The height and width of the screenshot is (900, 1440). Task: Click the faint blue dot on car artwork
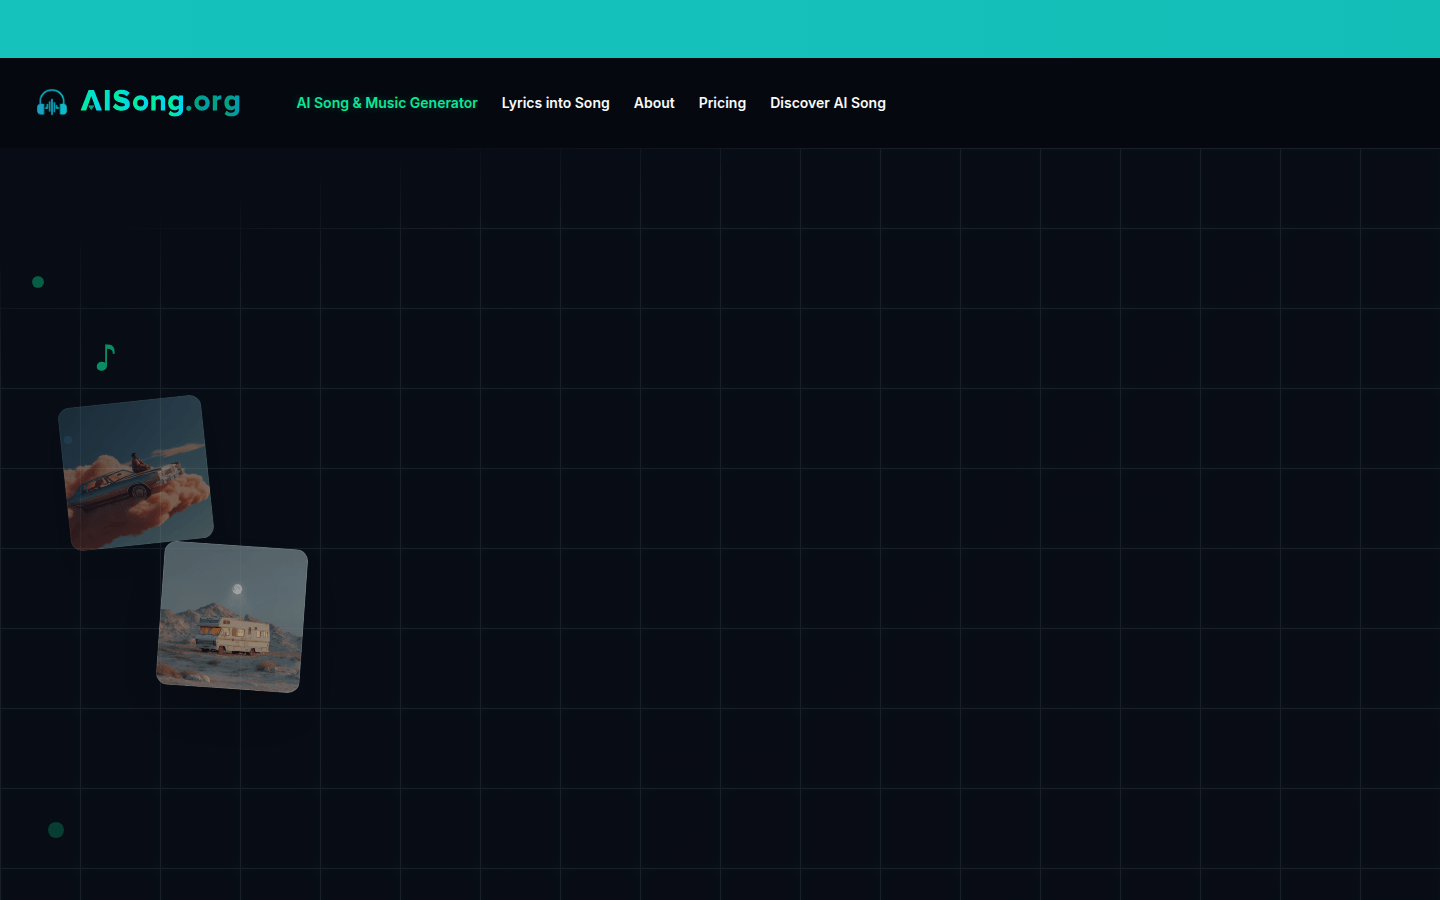(x=68, y=440)
